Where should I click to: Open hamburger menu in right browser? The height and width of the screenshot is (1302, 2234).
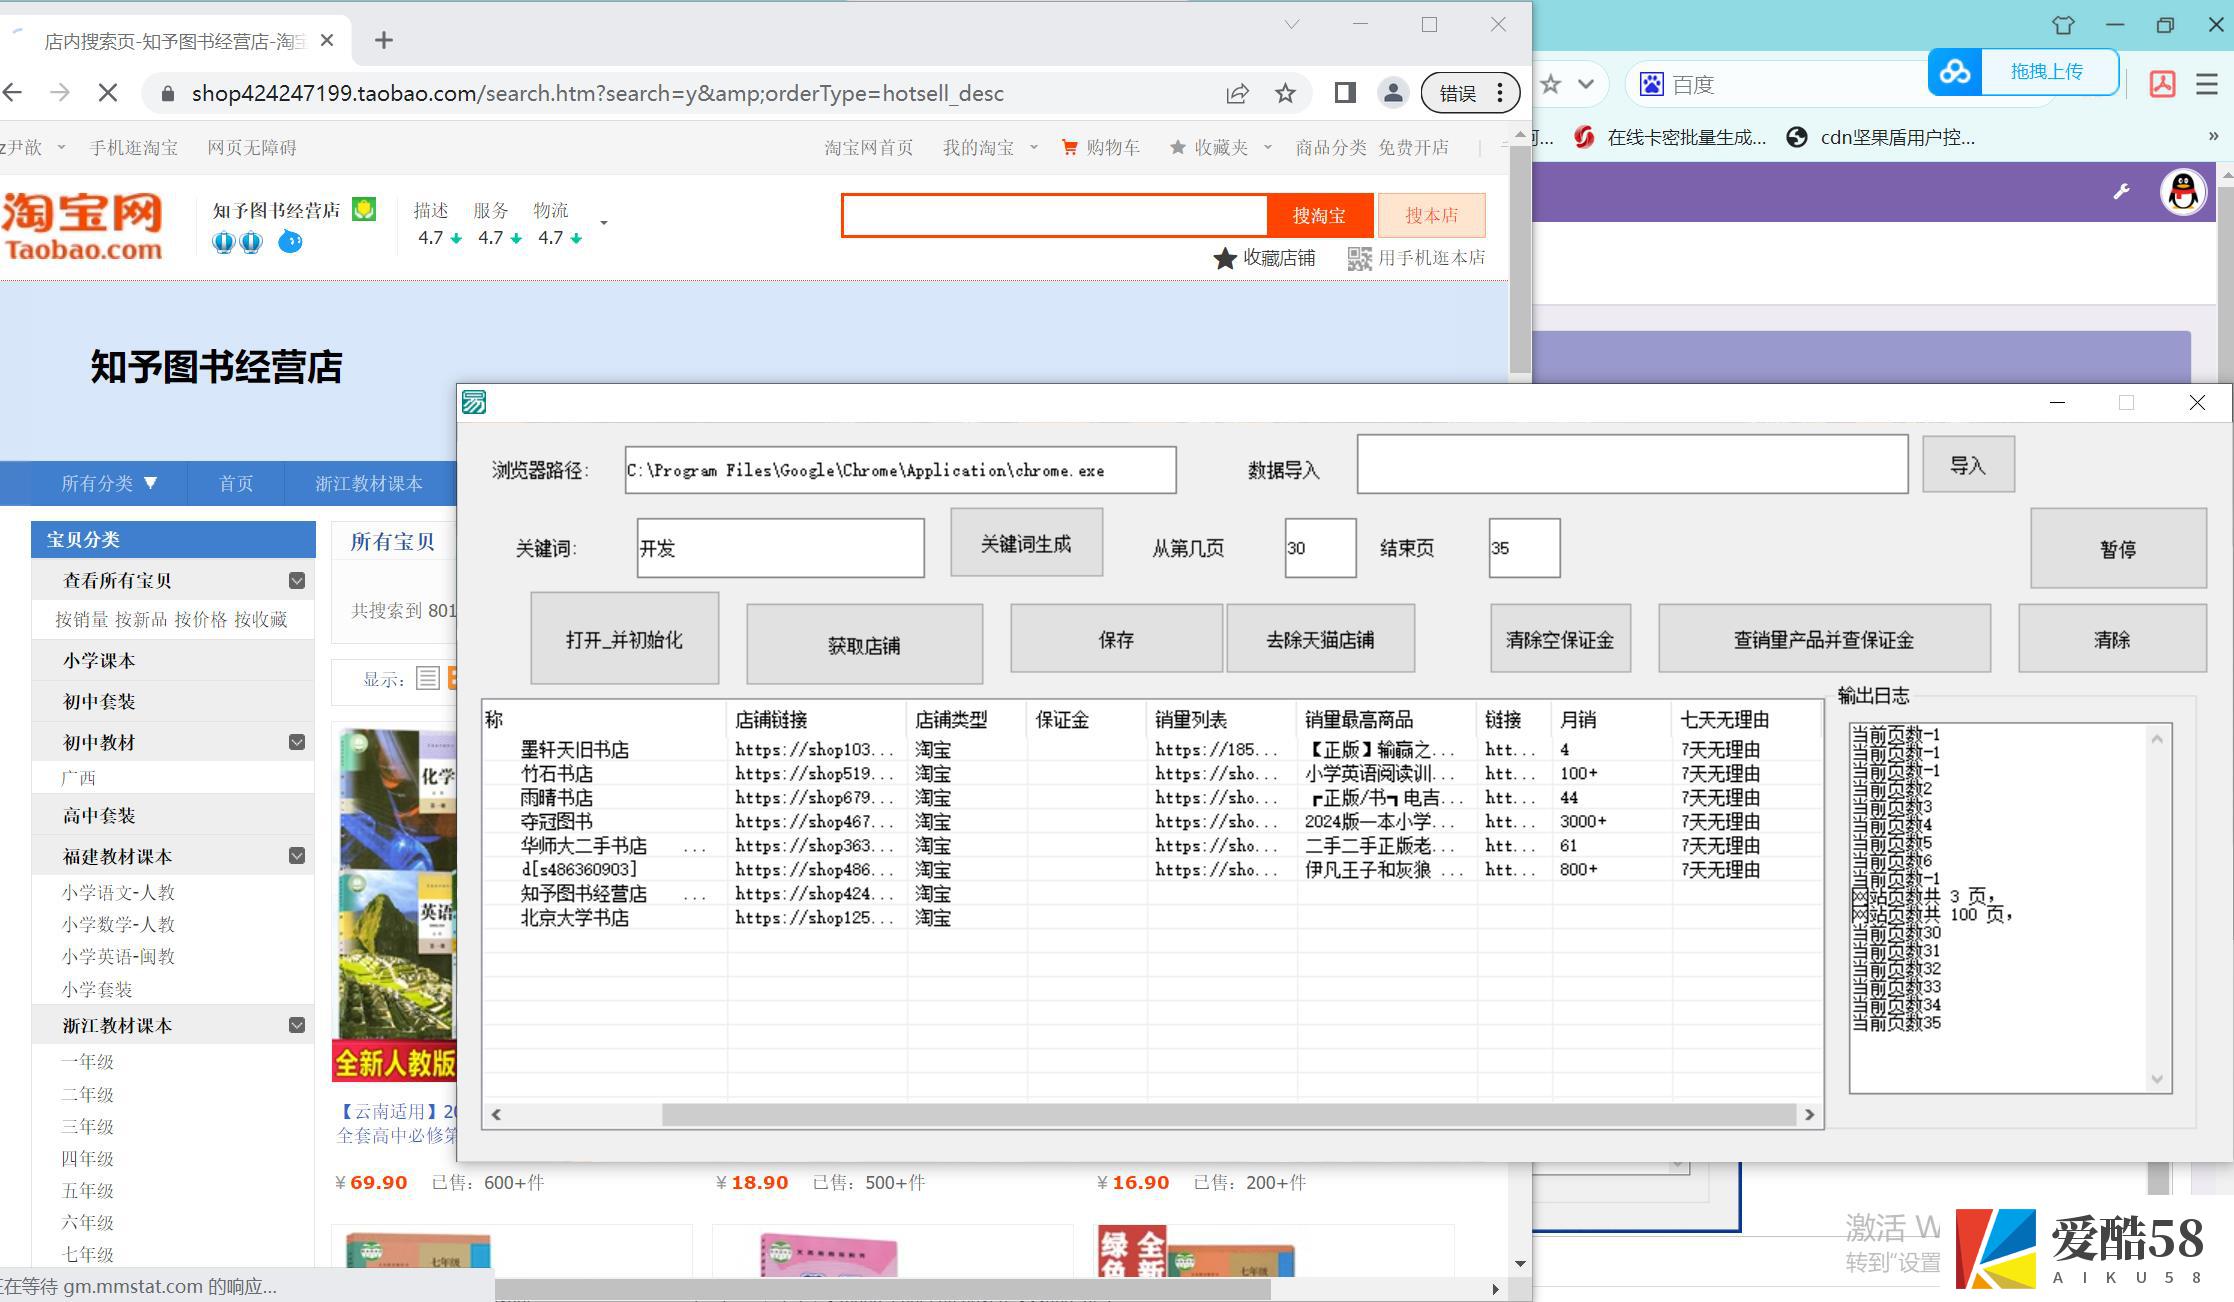[2207, 84]
